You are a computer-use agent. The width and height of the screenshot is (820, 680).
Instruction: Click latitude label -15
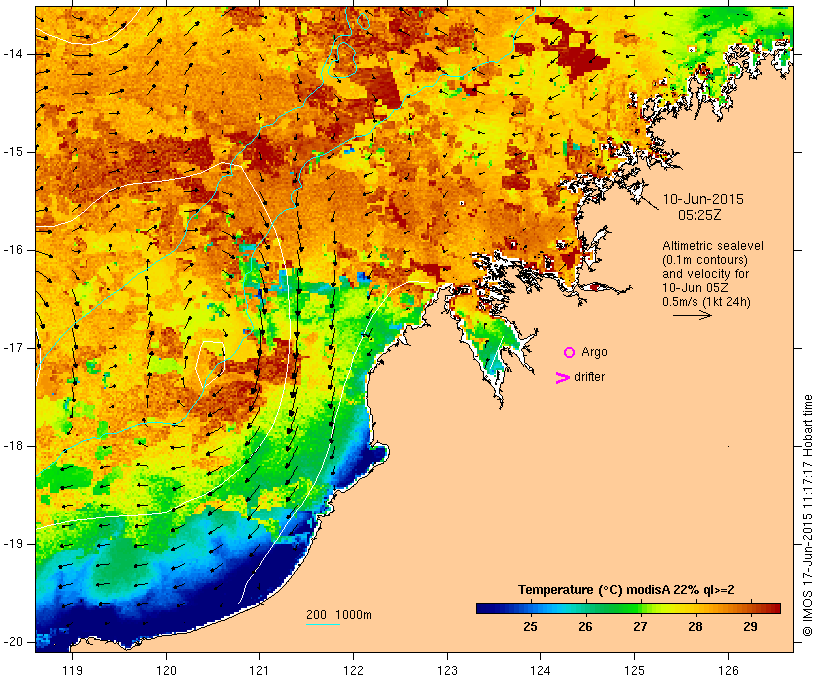(x=13, y=152)
